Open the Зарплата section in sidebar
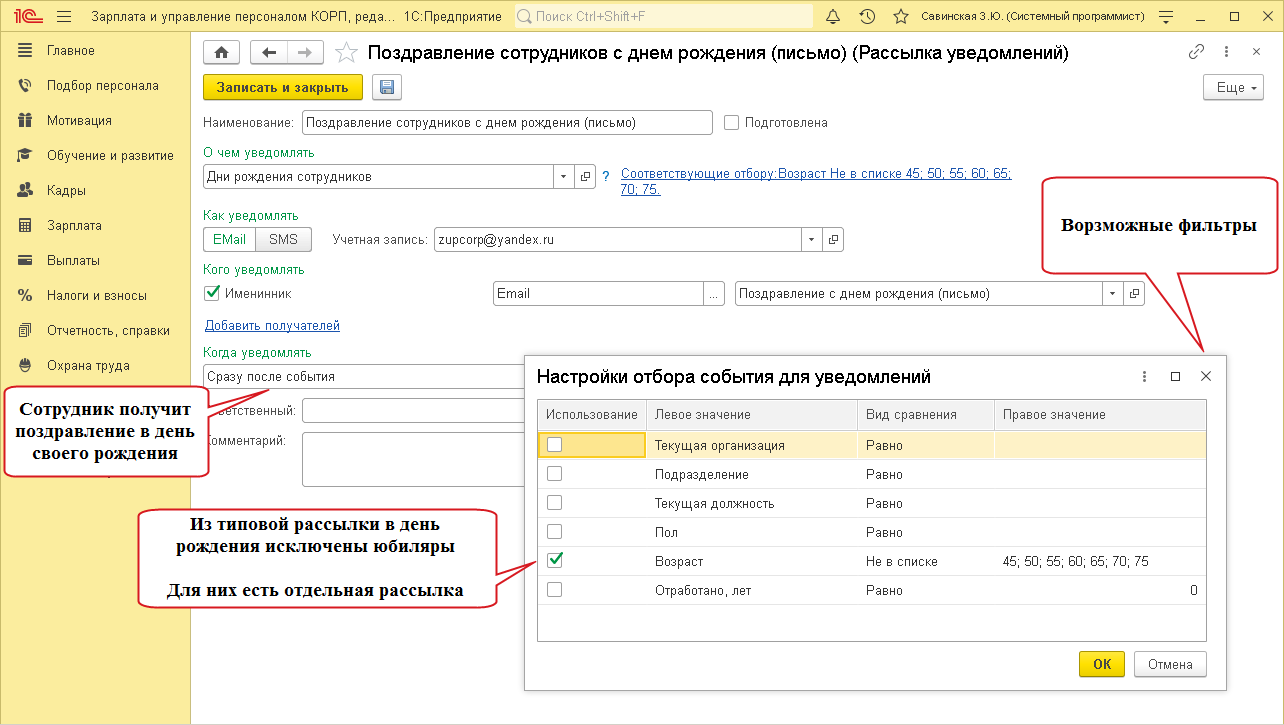The height and width of the screenshot is (725, 1284). click(x=74, y=226)
